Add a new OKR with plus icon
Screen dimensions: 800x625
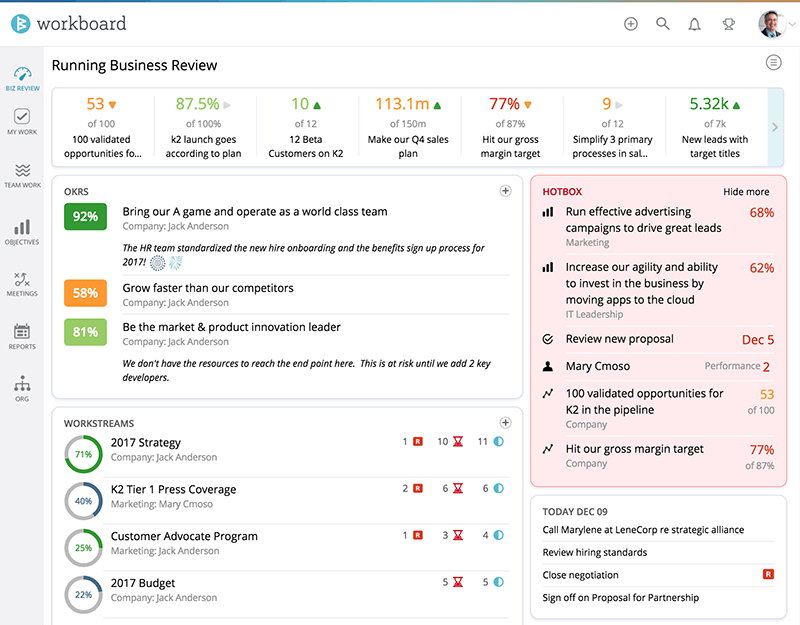505,191
